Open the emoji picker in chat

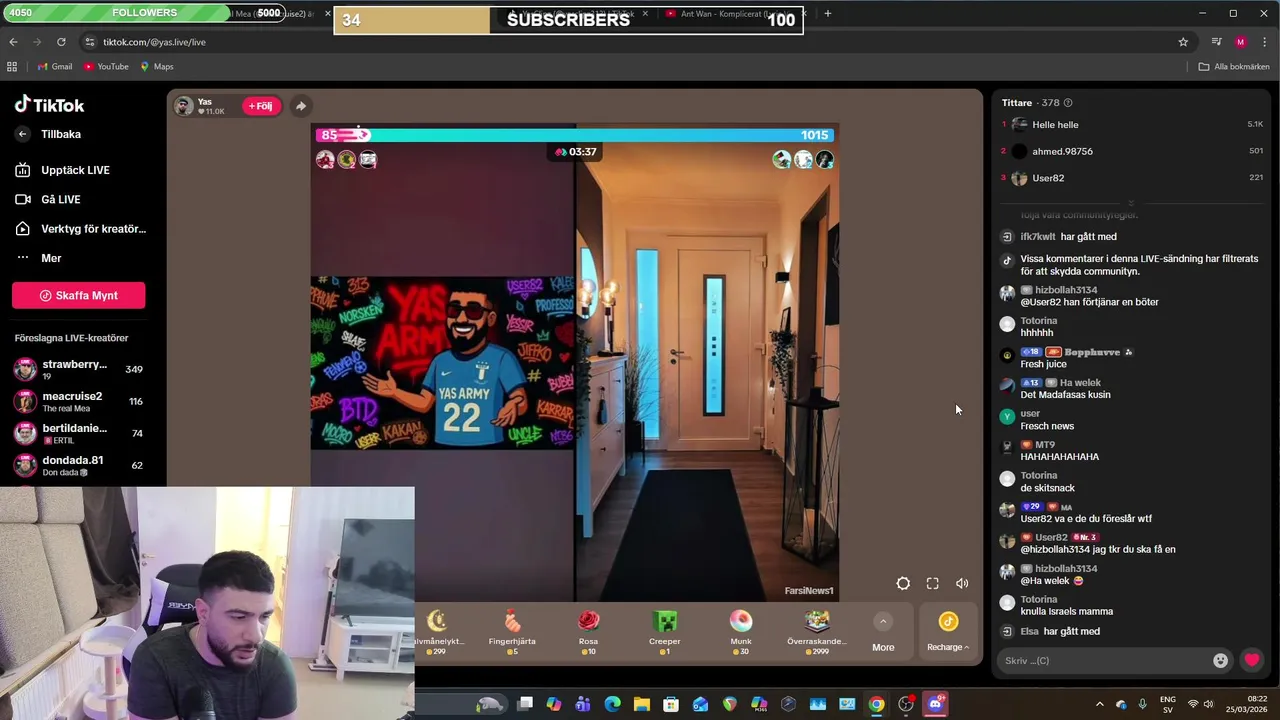click(x=1220, y=660)
